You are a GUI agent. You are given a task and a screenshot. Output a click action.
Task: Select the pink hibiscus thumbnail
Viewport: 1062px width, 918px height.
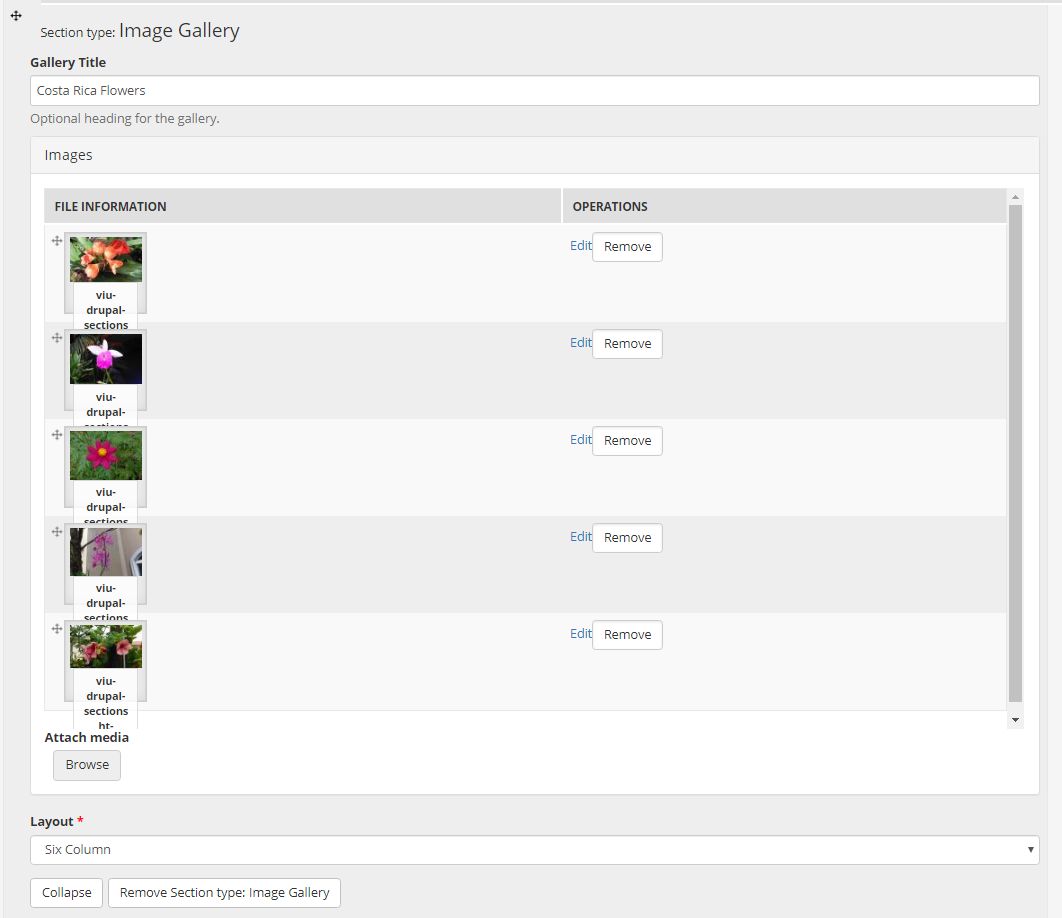pos(106,646)
